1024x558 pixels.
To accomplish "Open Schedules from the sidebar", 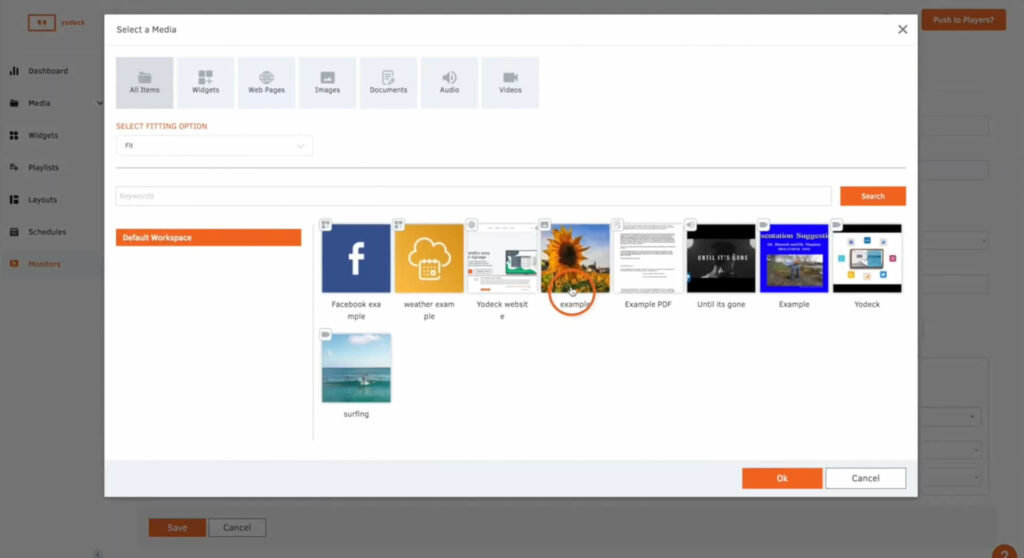I will (x=46, y=232).
